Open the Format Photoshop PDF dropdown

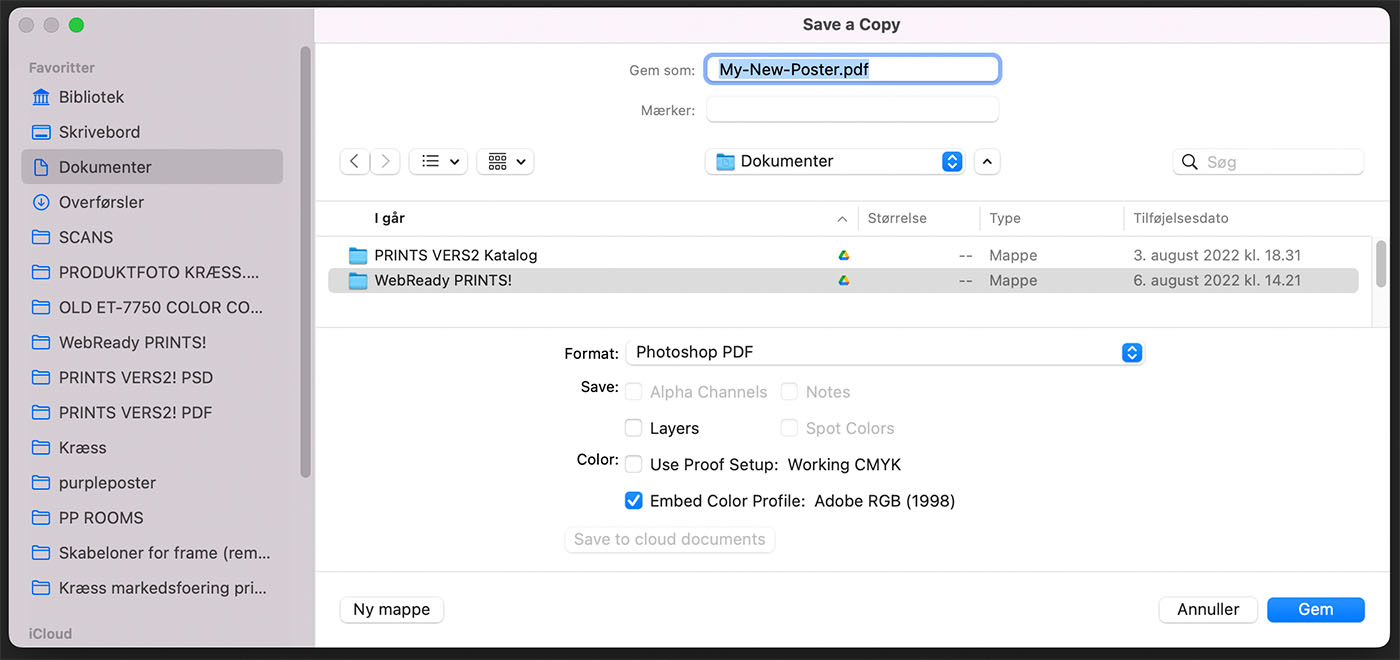885,352
